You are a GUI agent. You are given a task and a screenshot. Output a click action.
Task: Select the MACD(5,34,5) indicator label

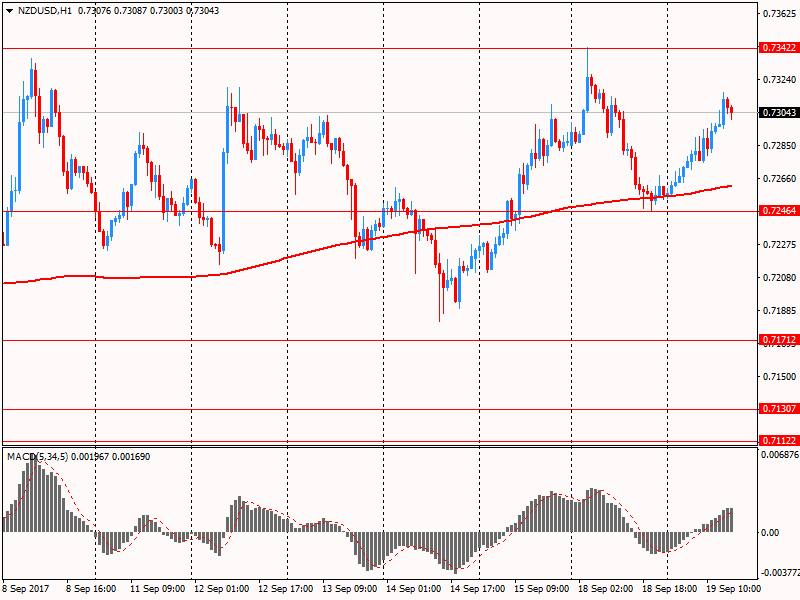[x=37, y=457]
